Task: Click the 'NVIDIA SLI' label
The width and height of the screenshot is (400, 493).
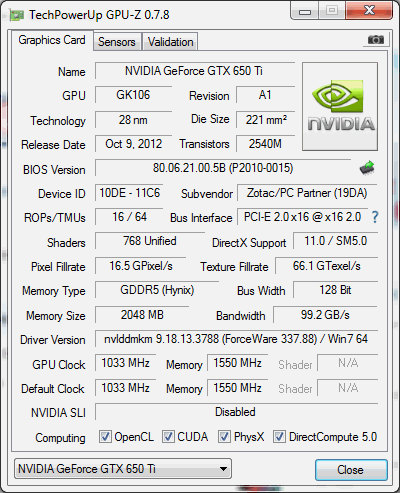Action: (58, 413)
